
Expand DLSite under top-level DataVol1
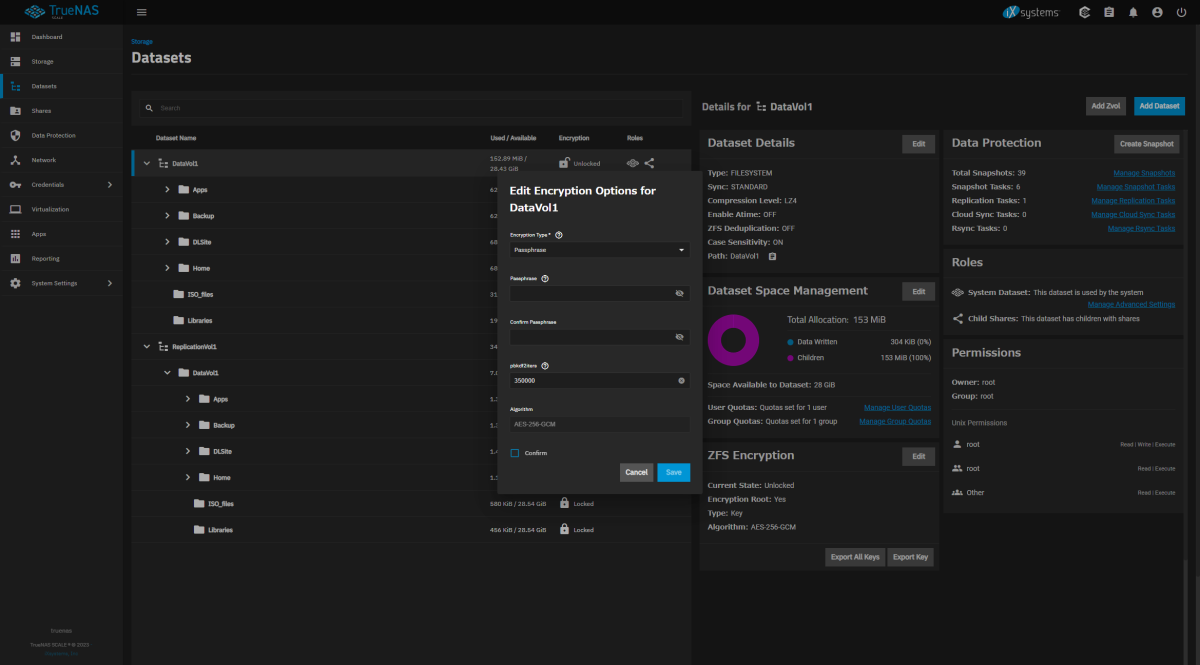coord(168,241)
